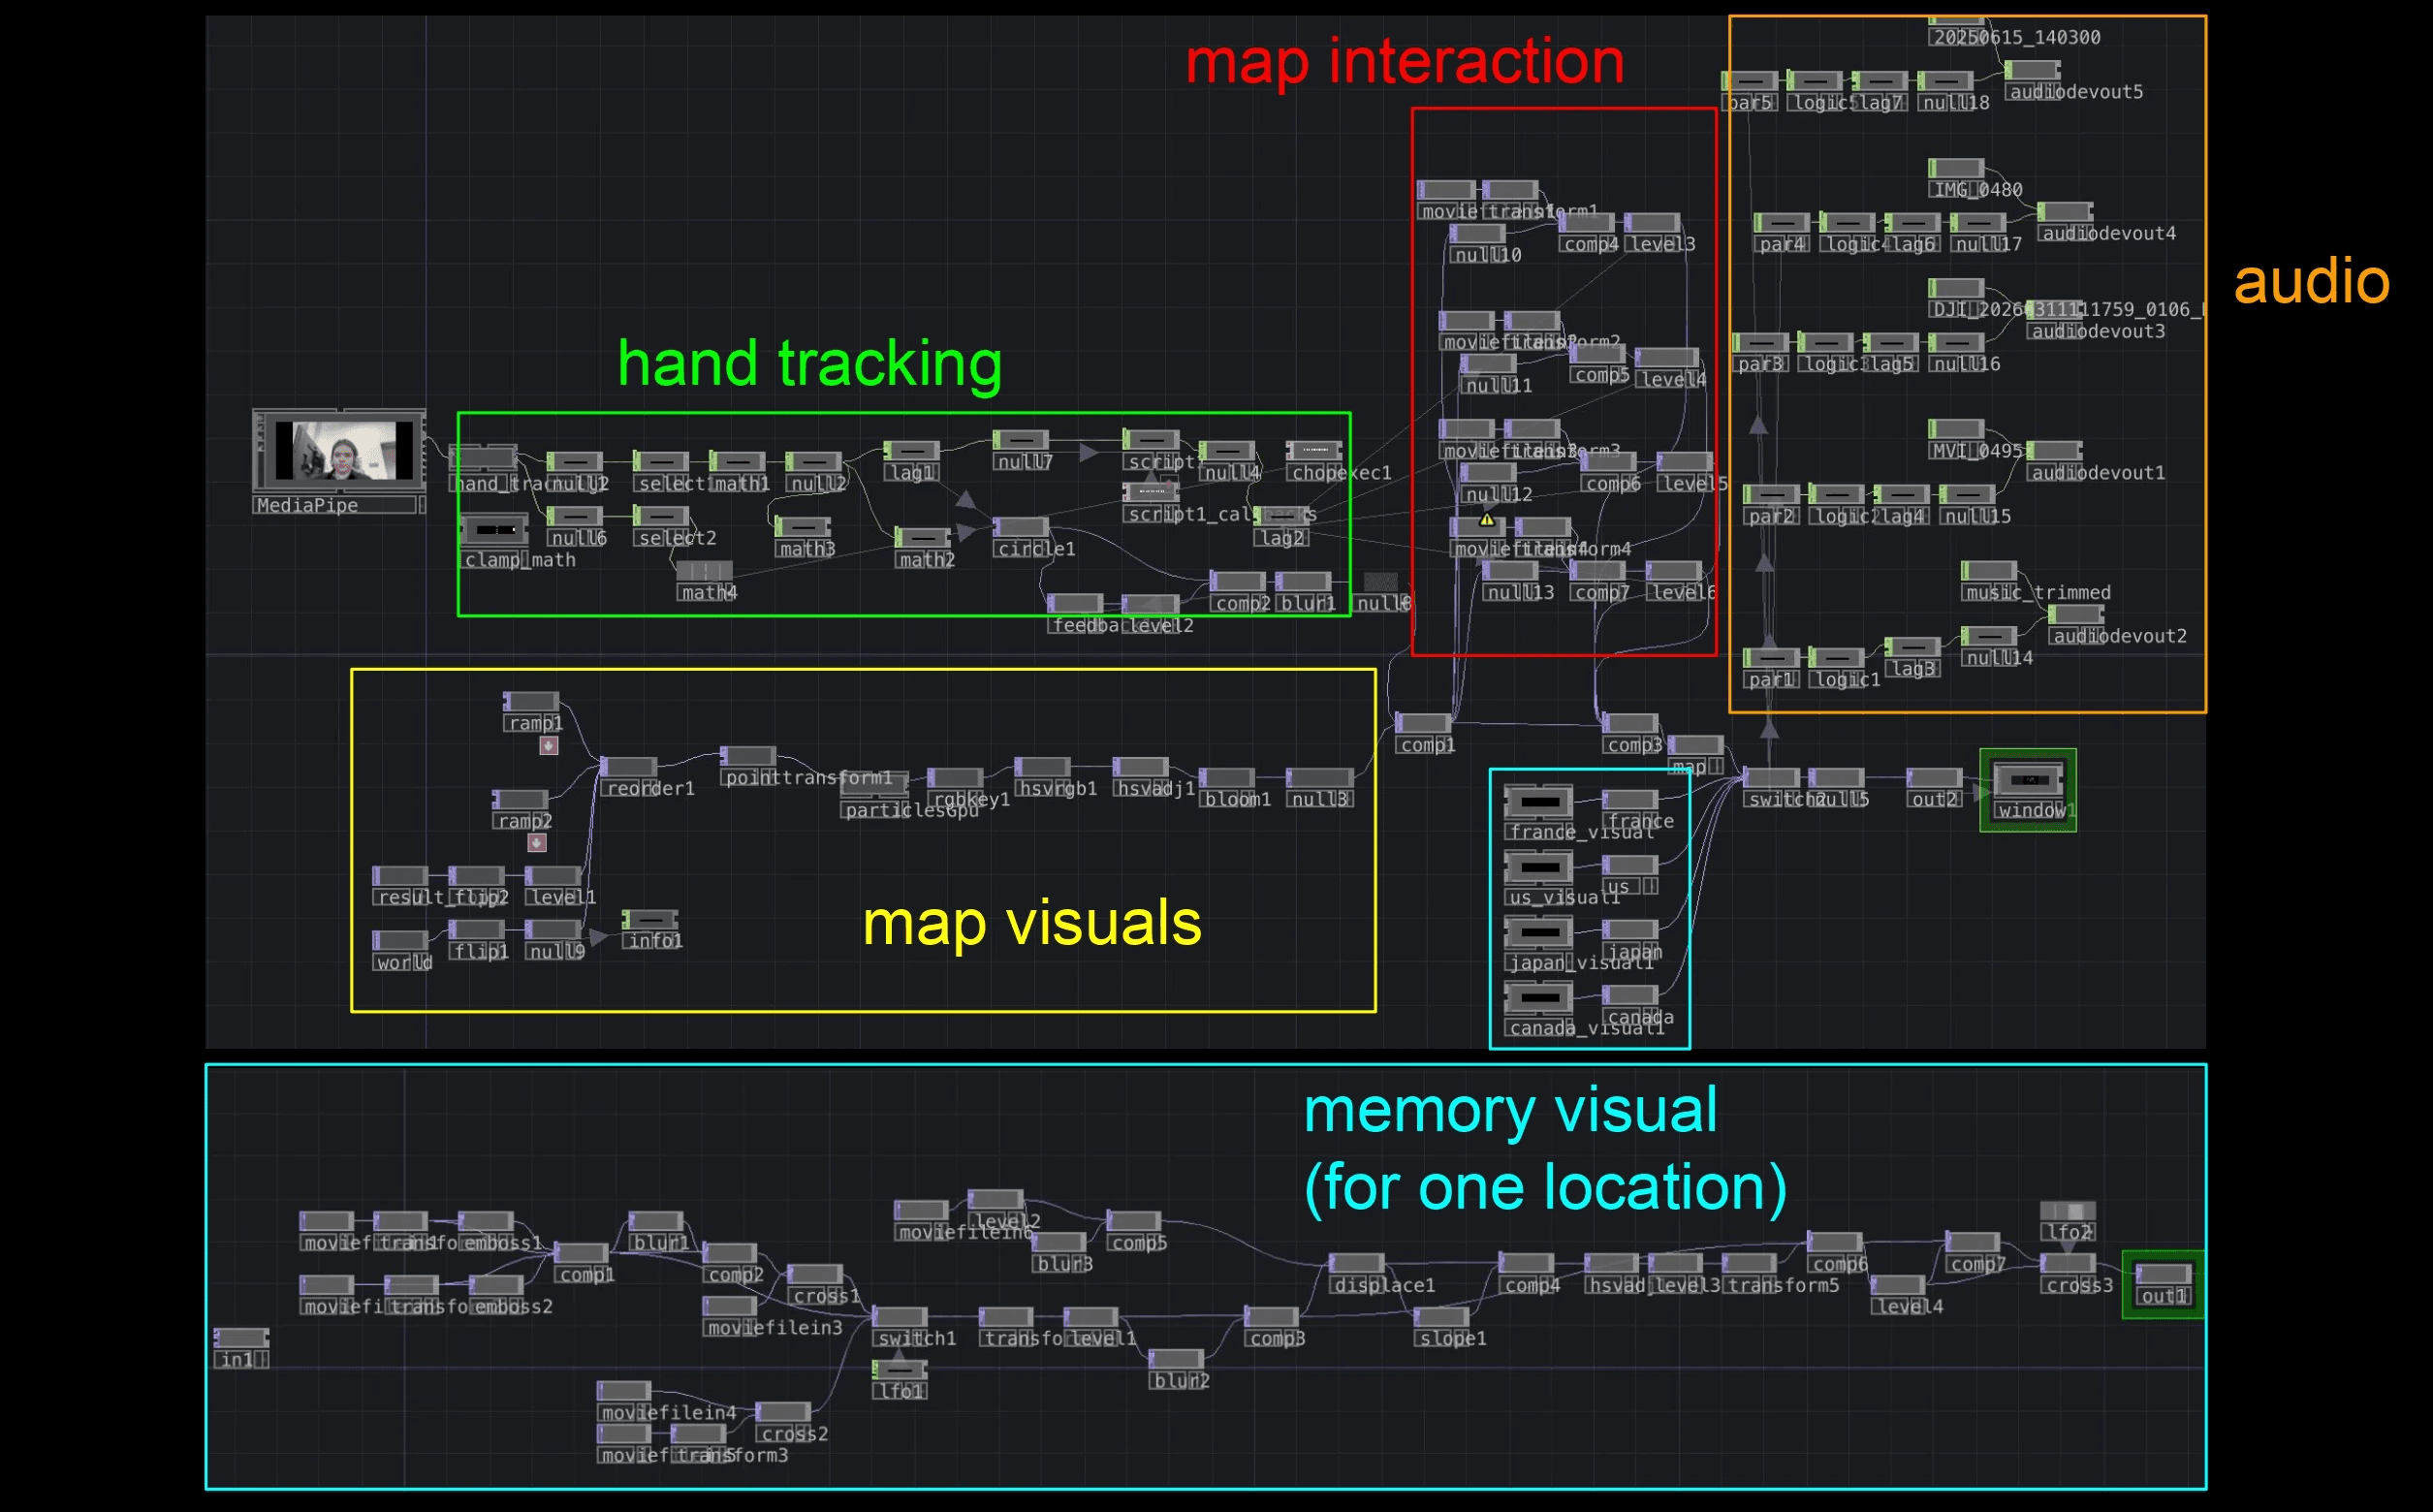Click the pink download arrow under ramp1
The width and height of the screenshot is (2433, 1512).
pos(548,746)
